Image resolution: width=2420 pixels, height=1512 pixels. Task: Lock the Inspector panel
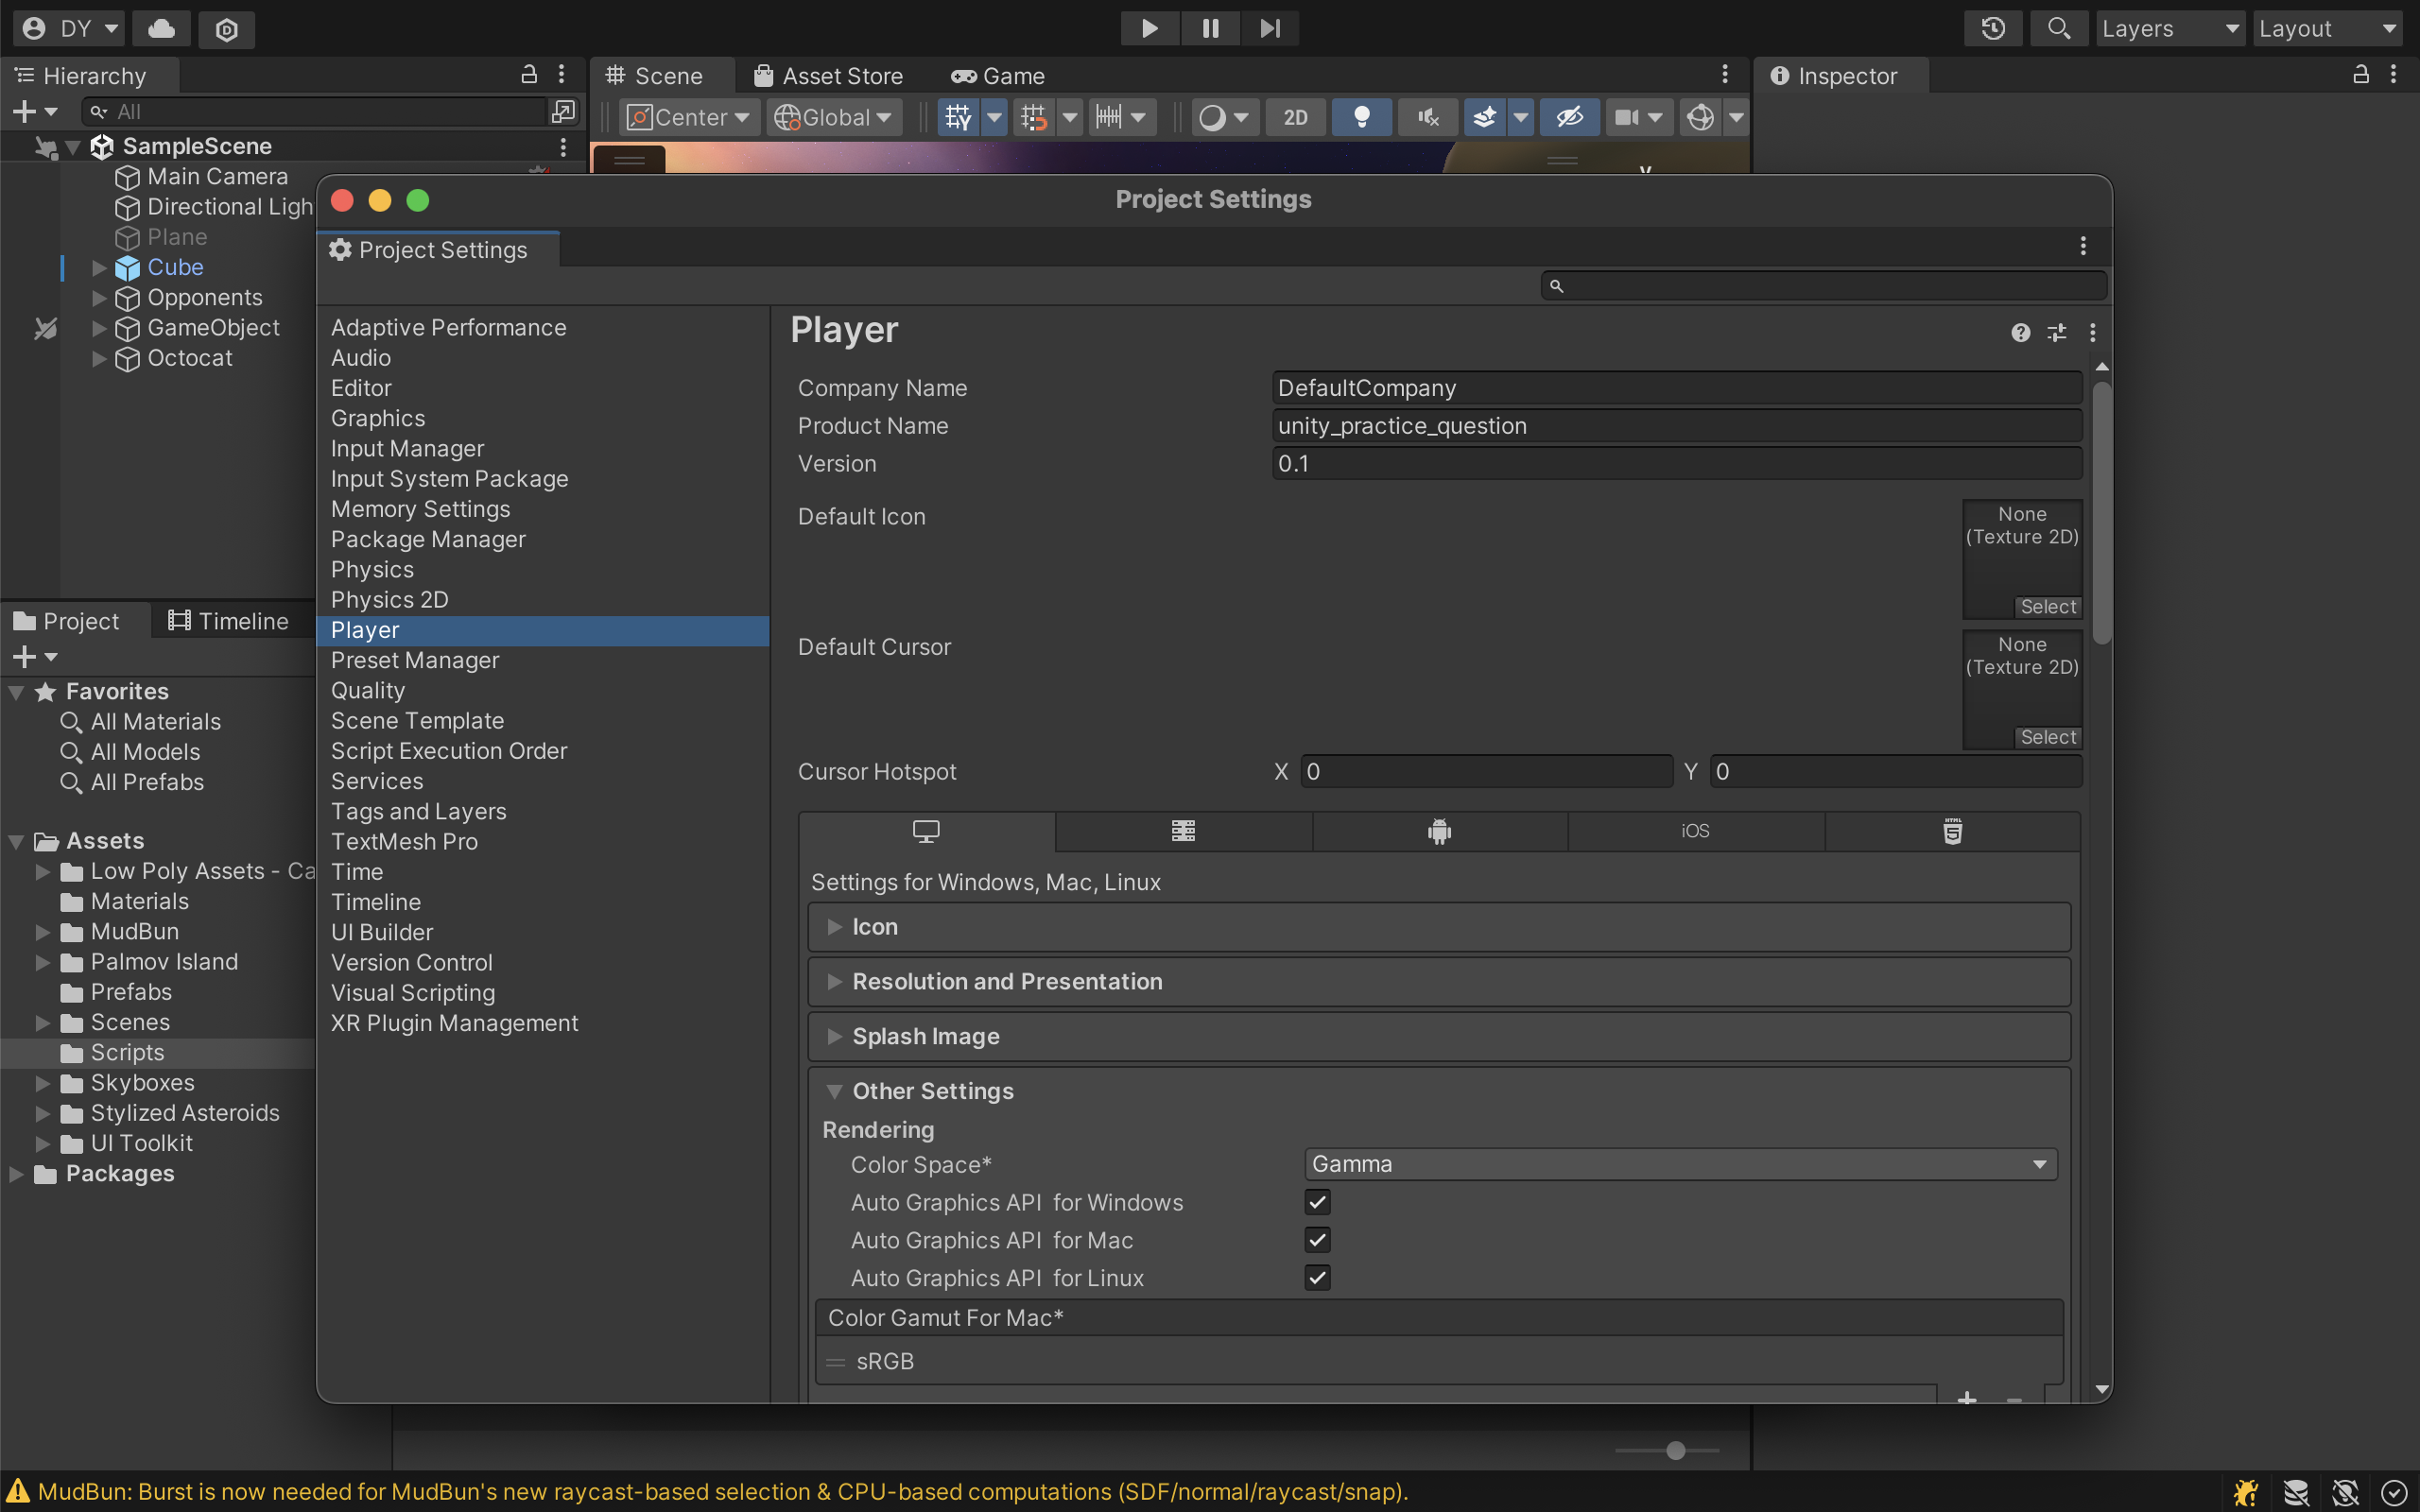2361,74
